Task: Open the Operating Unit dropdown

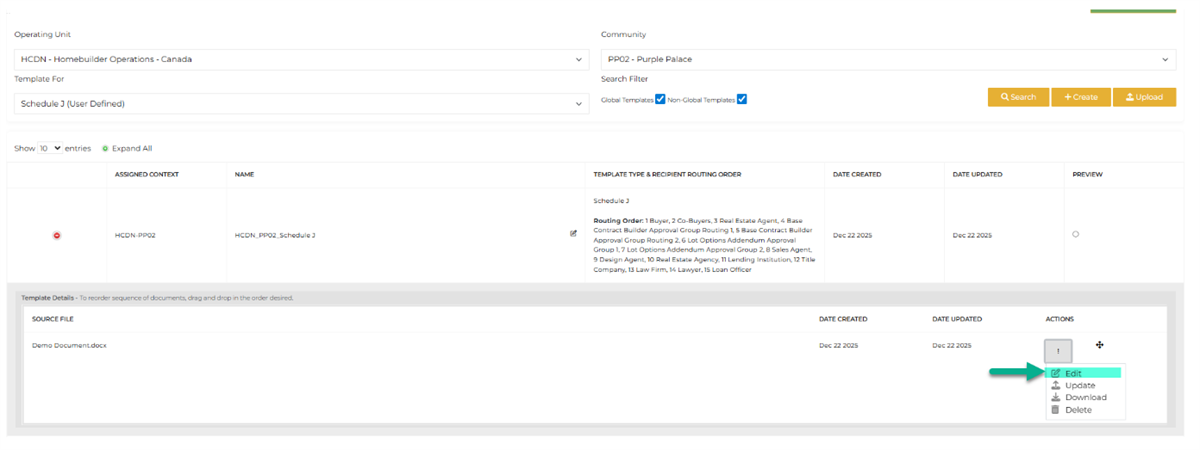Action: coord(300,59)
